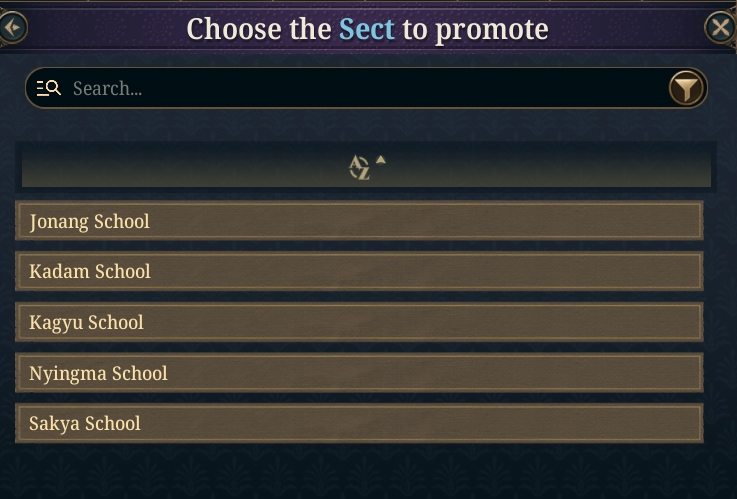Click the Nyingma School label text
The height and width of the screenshot is (499, 737).
[98, 374]
